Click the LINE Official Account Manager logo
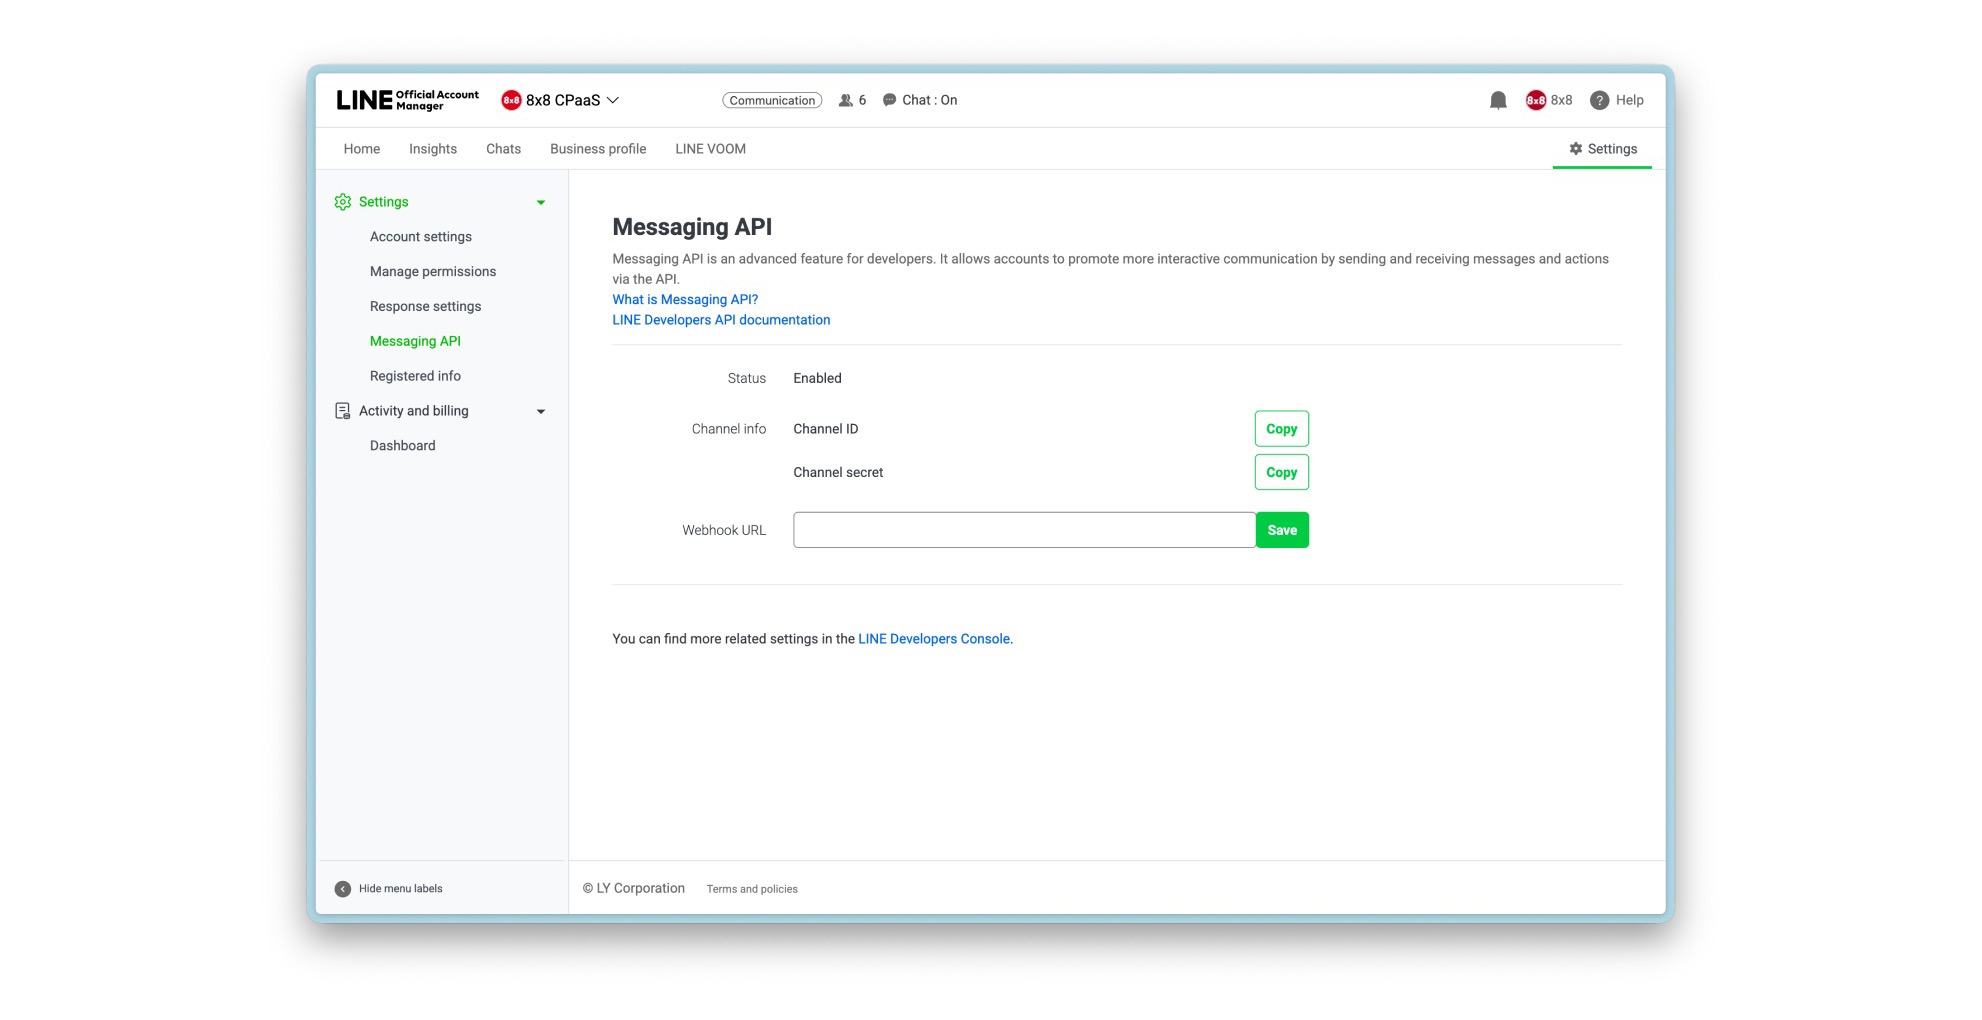 tap(407, 100)
